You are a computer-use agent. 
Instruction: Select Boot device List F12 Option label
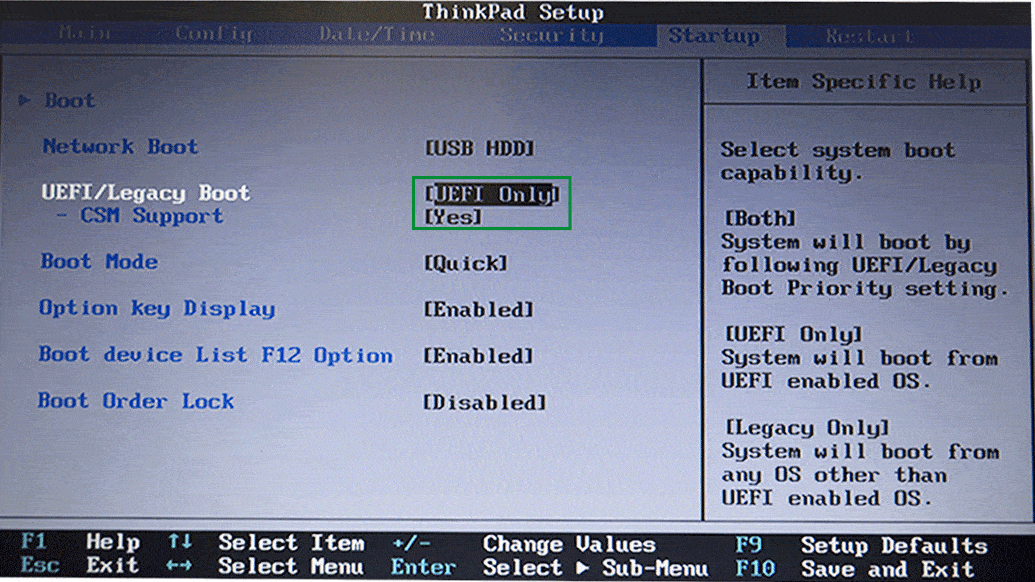[x=215, y=355]
